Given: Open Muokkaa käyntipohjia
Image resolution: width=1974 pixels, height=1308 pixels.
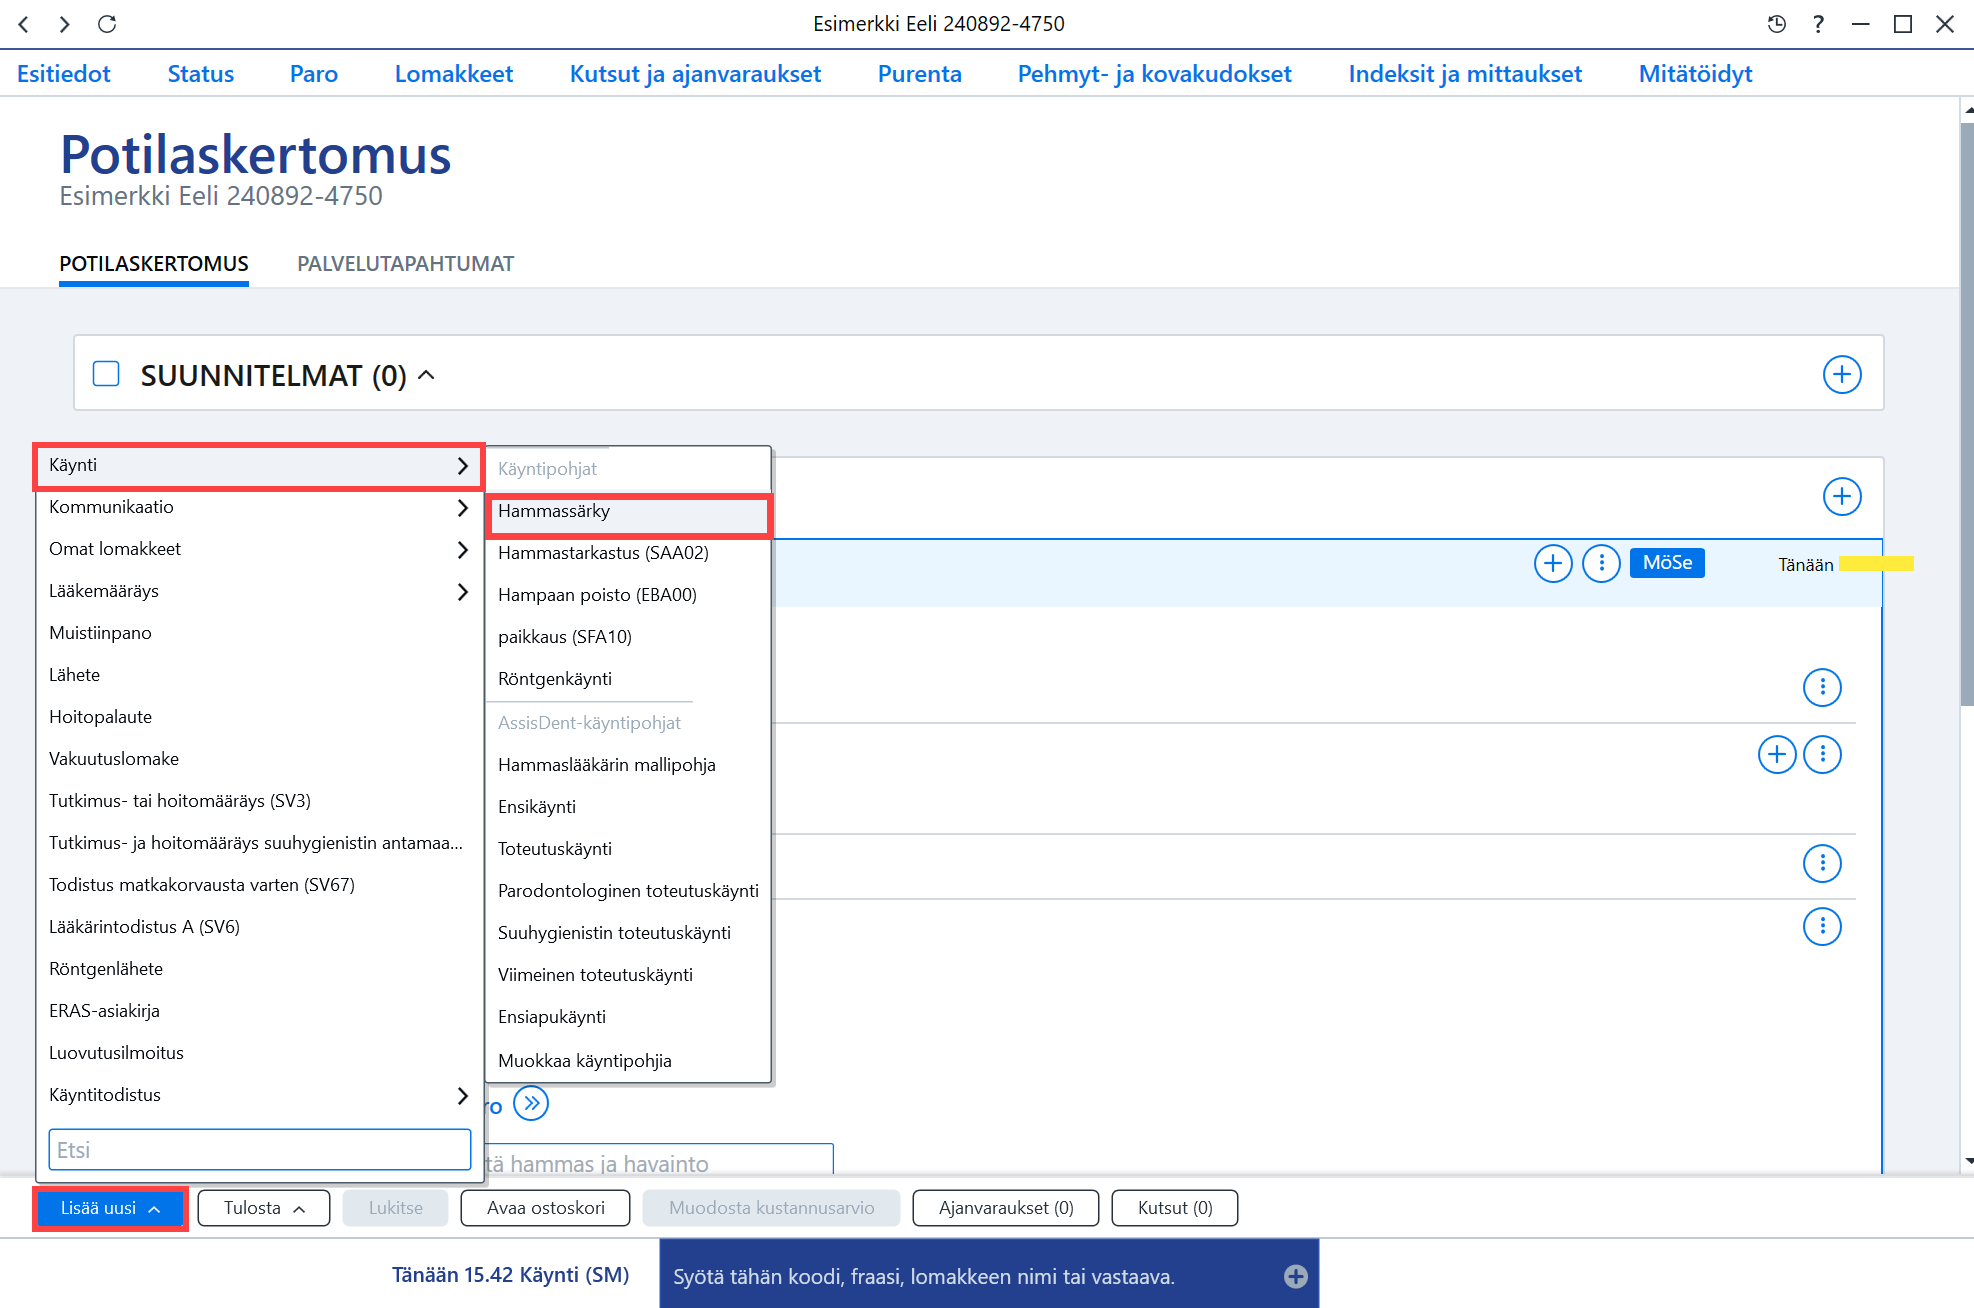Looking at the screenshot, I should tap(628, 1061).
